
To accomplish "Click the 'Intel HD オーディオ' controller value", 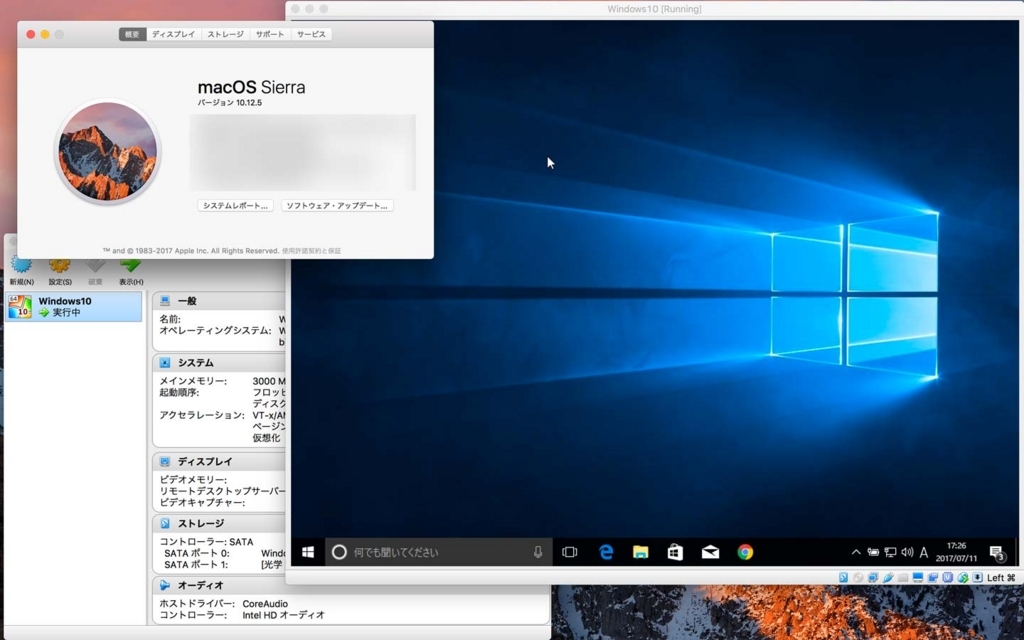I will pyautogui.click(x=283, y=615).
